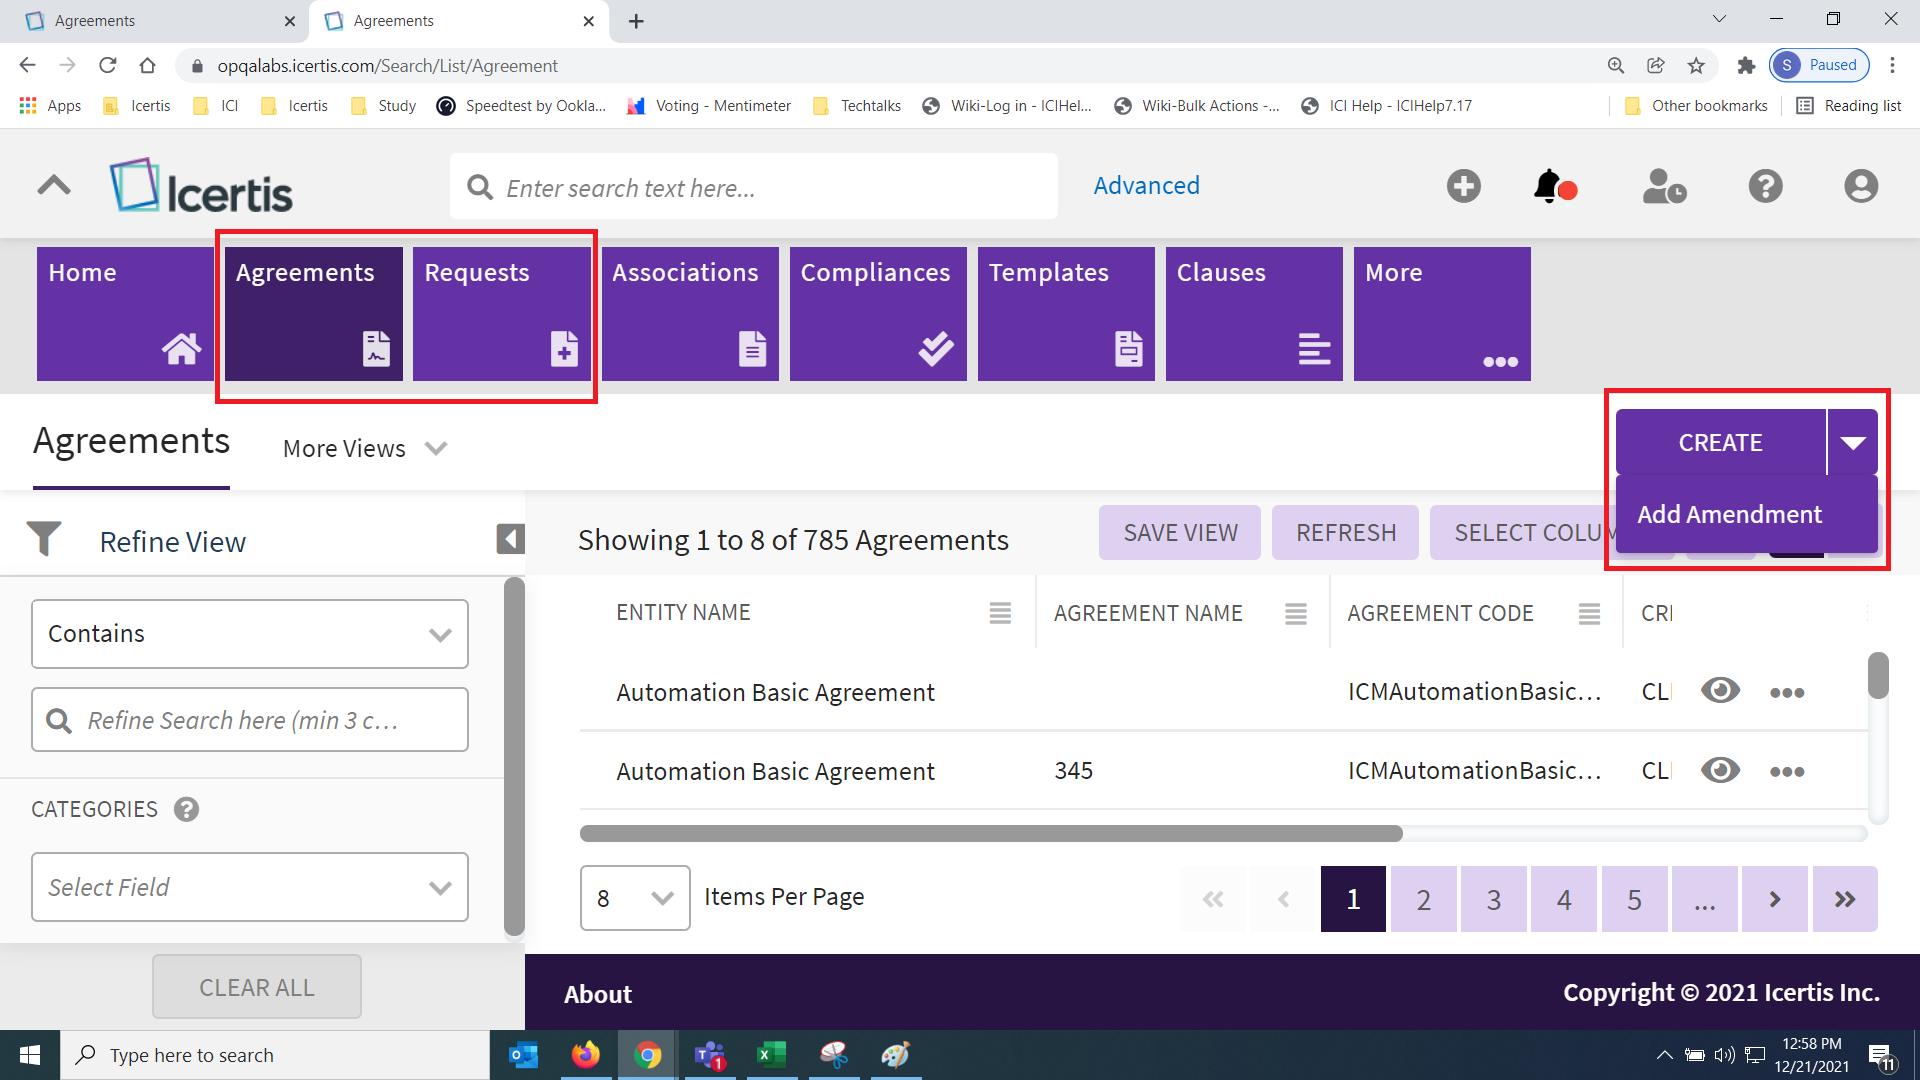Expand the More Views dropdown
Image resolution: width=1920 pixels, height=1080 pixels.
365,449
